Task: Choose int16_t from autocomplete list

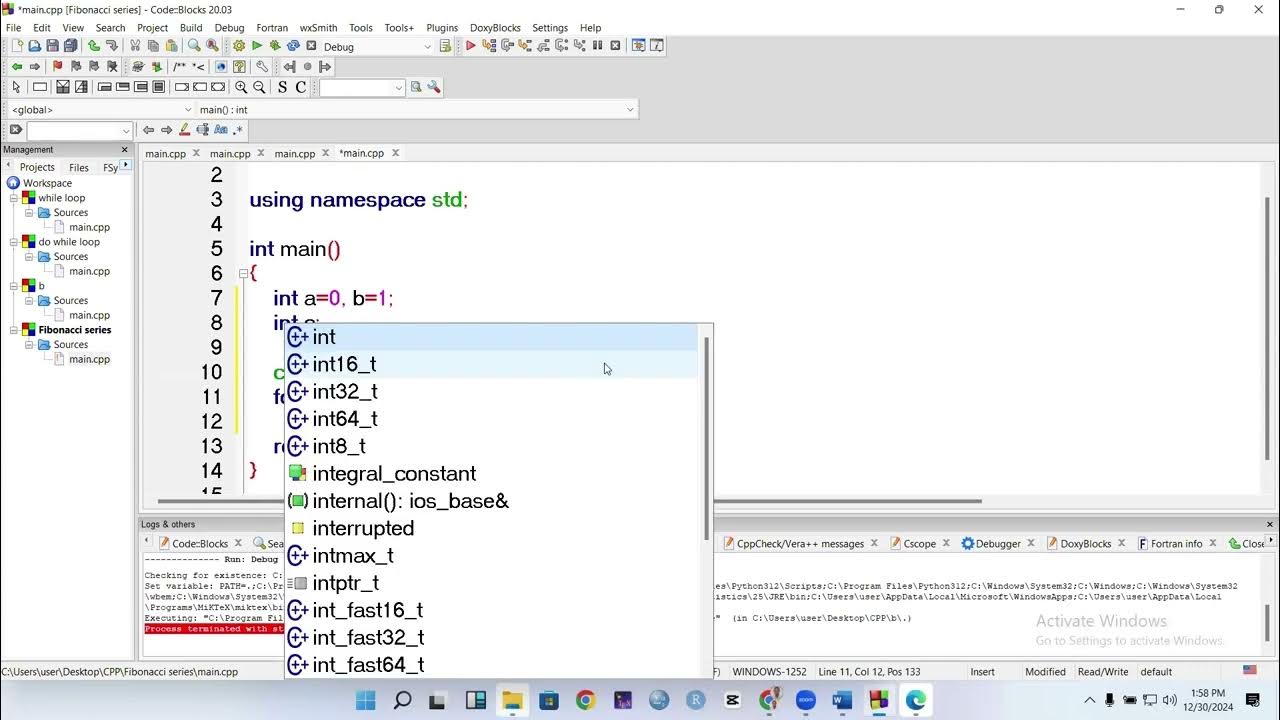Action: [x=491, y=364]
